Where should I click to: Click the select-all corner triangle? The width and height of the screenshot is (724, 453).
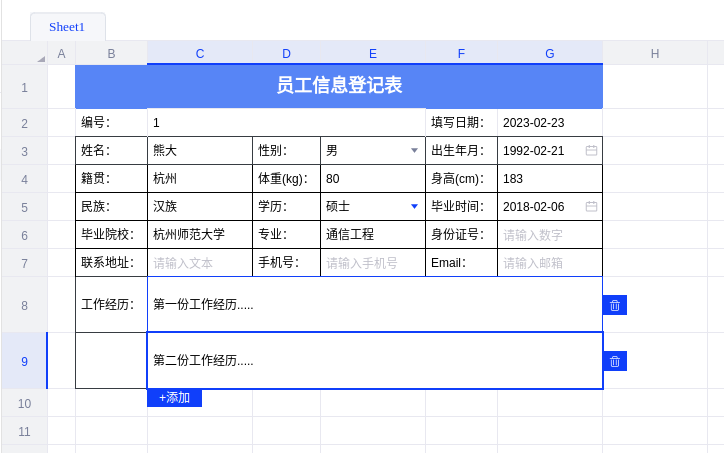tap(40, 57)
